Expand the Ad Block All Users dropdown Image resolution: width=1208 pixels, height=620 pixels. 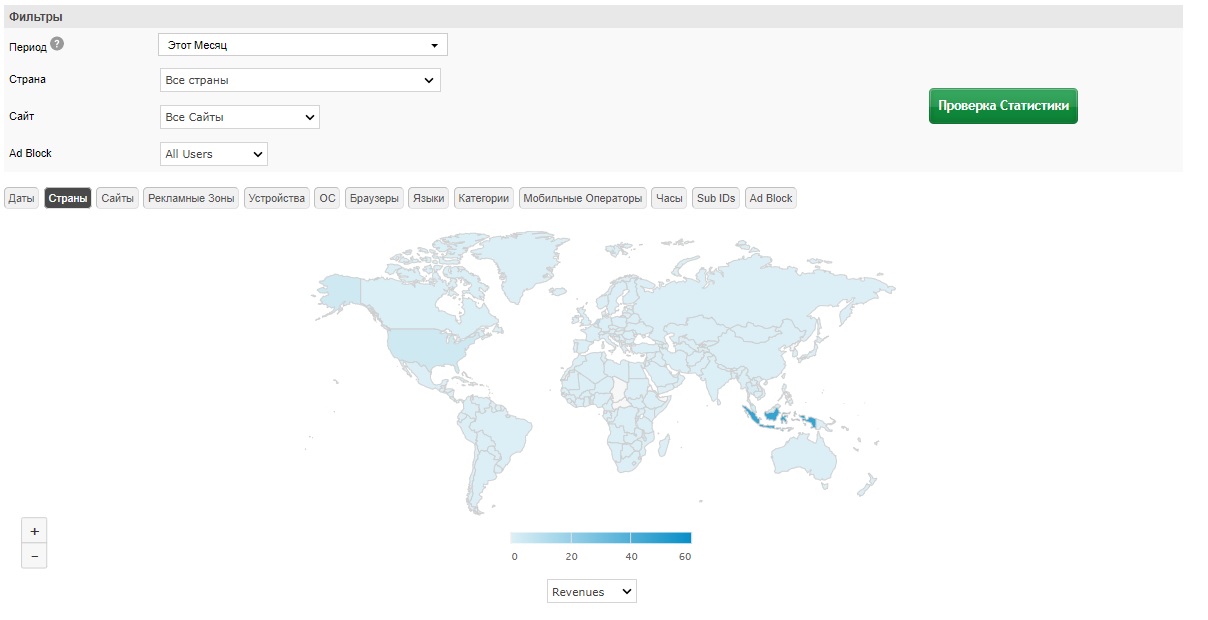(x=214, y=154)
